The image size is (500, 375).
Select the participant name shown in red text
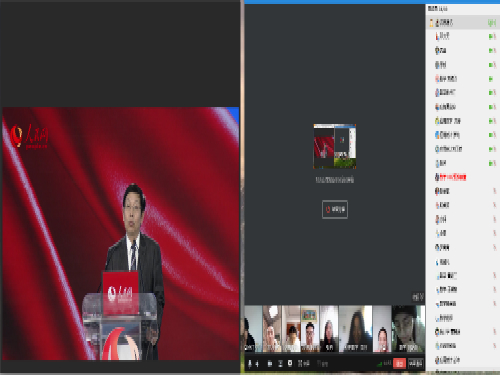pyautogui.click(x=452, y=177)
